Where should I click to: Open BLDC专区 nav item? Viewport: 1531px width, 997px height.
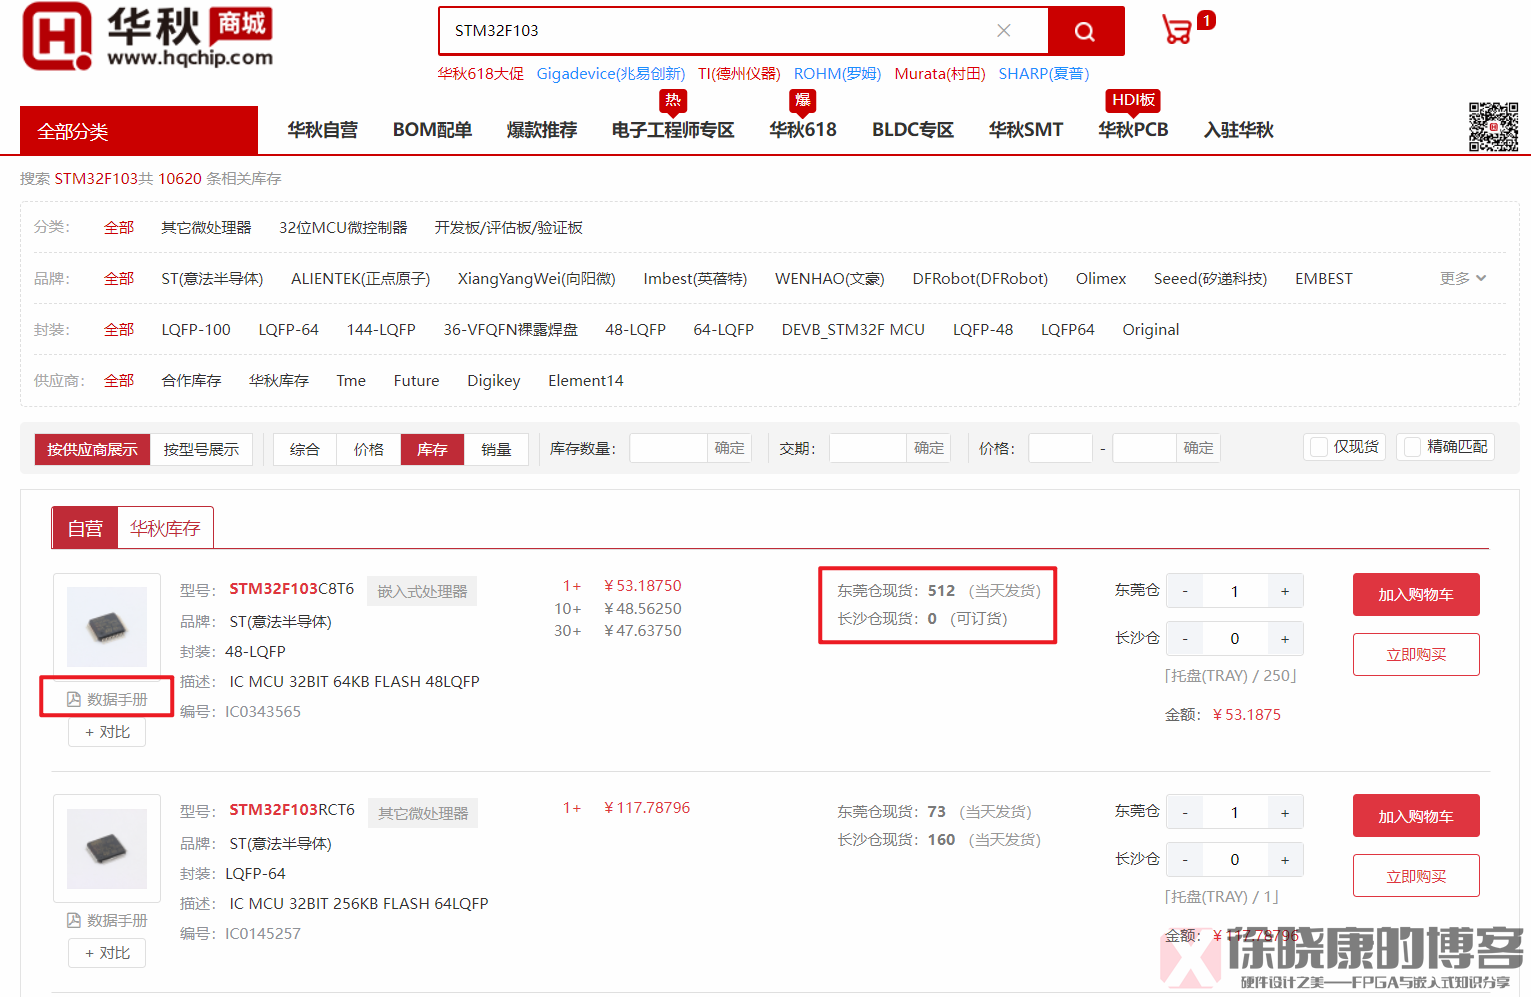pyautogui.click(x=913, y=130)
